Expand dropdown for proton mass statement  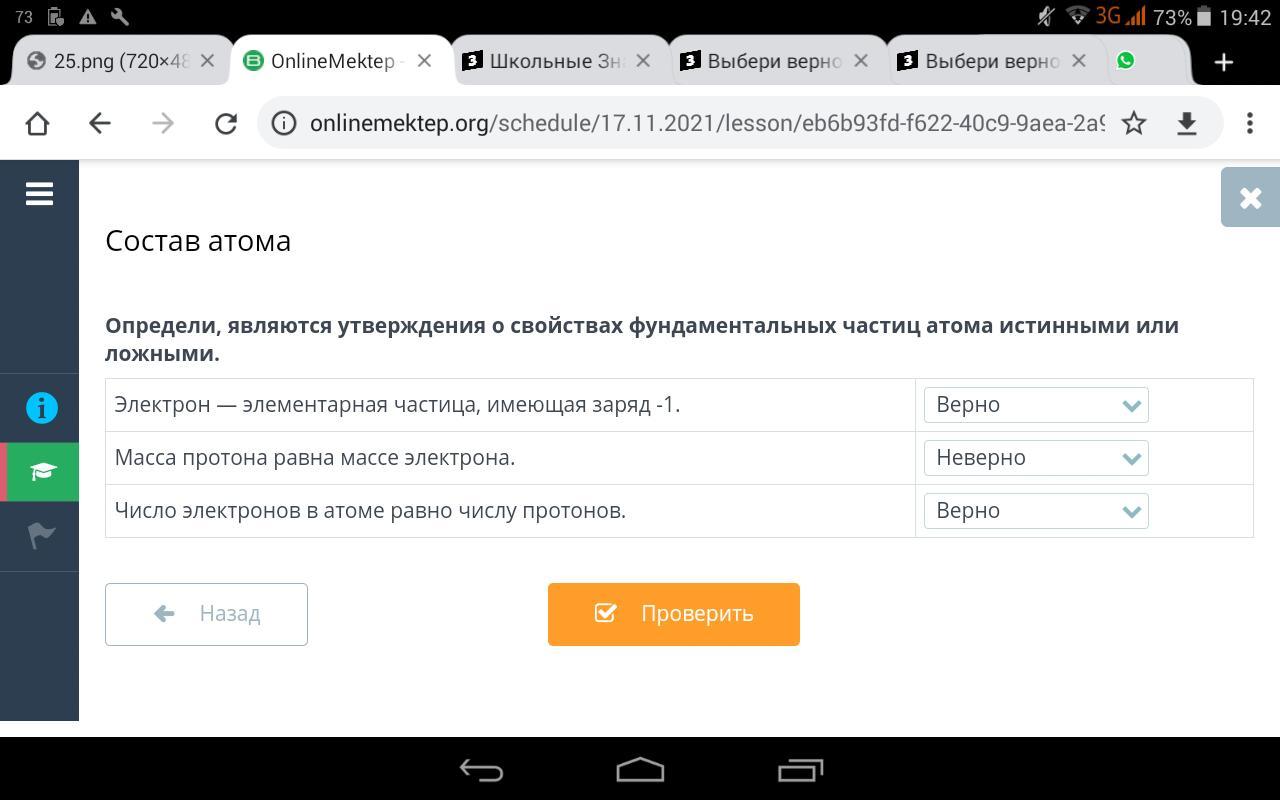coord(1036,458)
